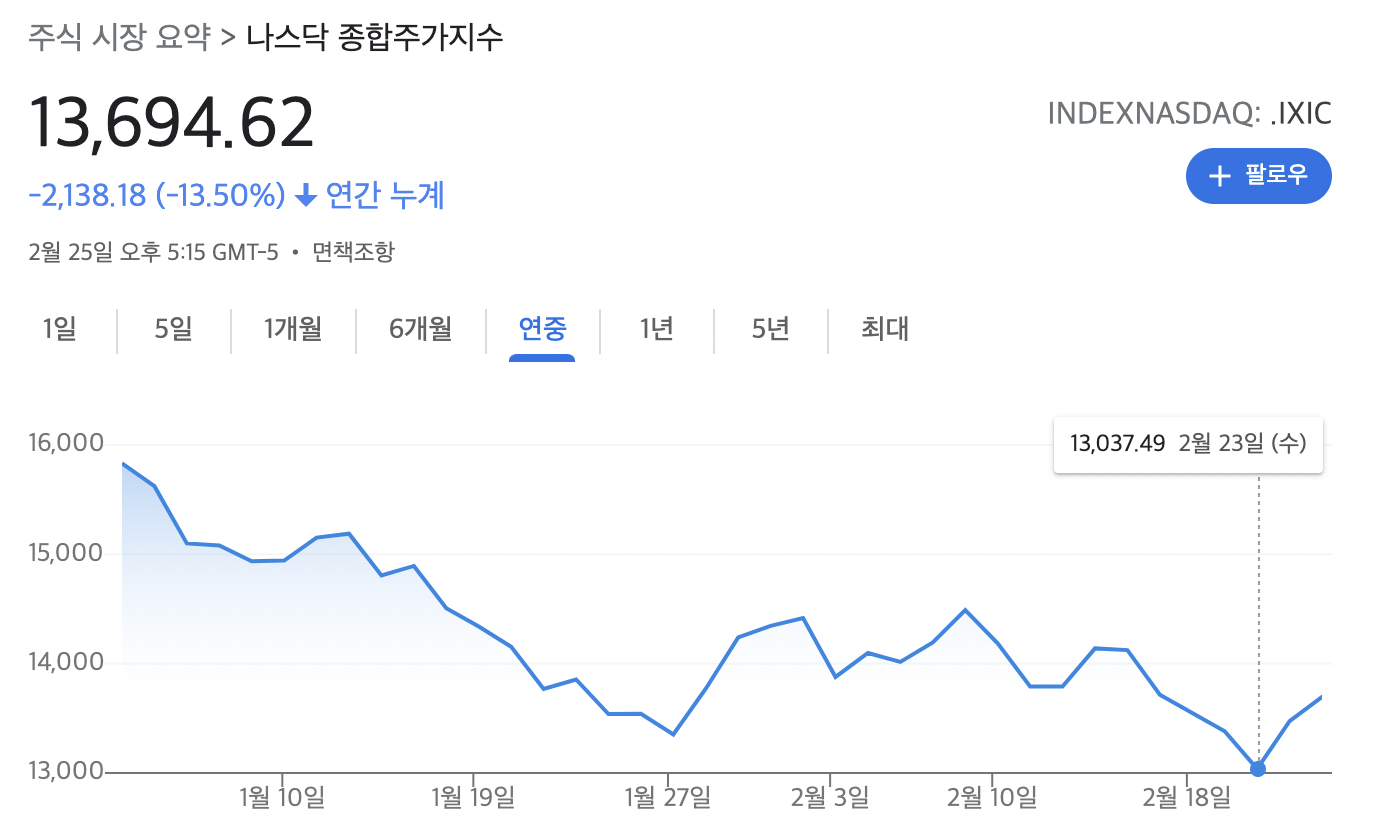The height and width of the screenshot is (834, 1374).
Task: Switch to the 6개월 range tab
Action: point(420,329)
